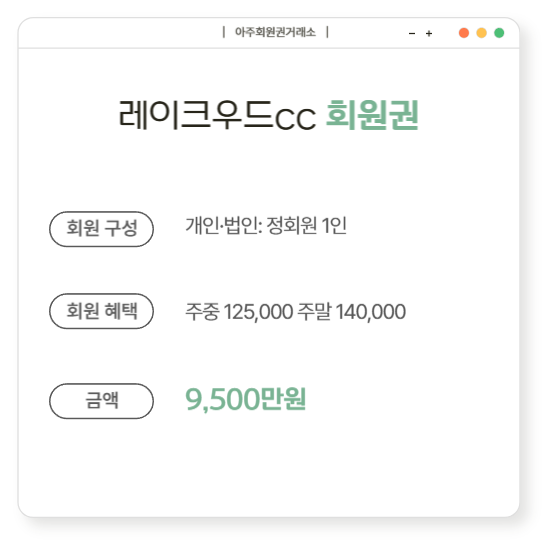Click the 레이크우드cc heading text
Viewport: 550px width, 550px height.
pyautogui.click(x=217, y=115)
